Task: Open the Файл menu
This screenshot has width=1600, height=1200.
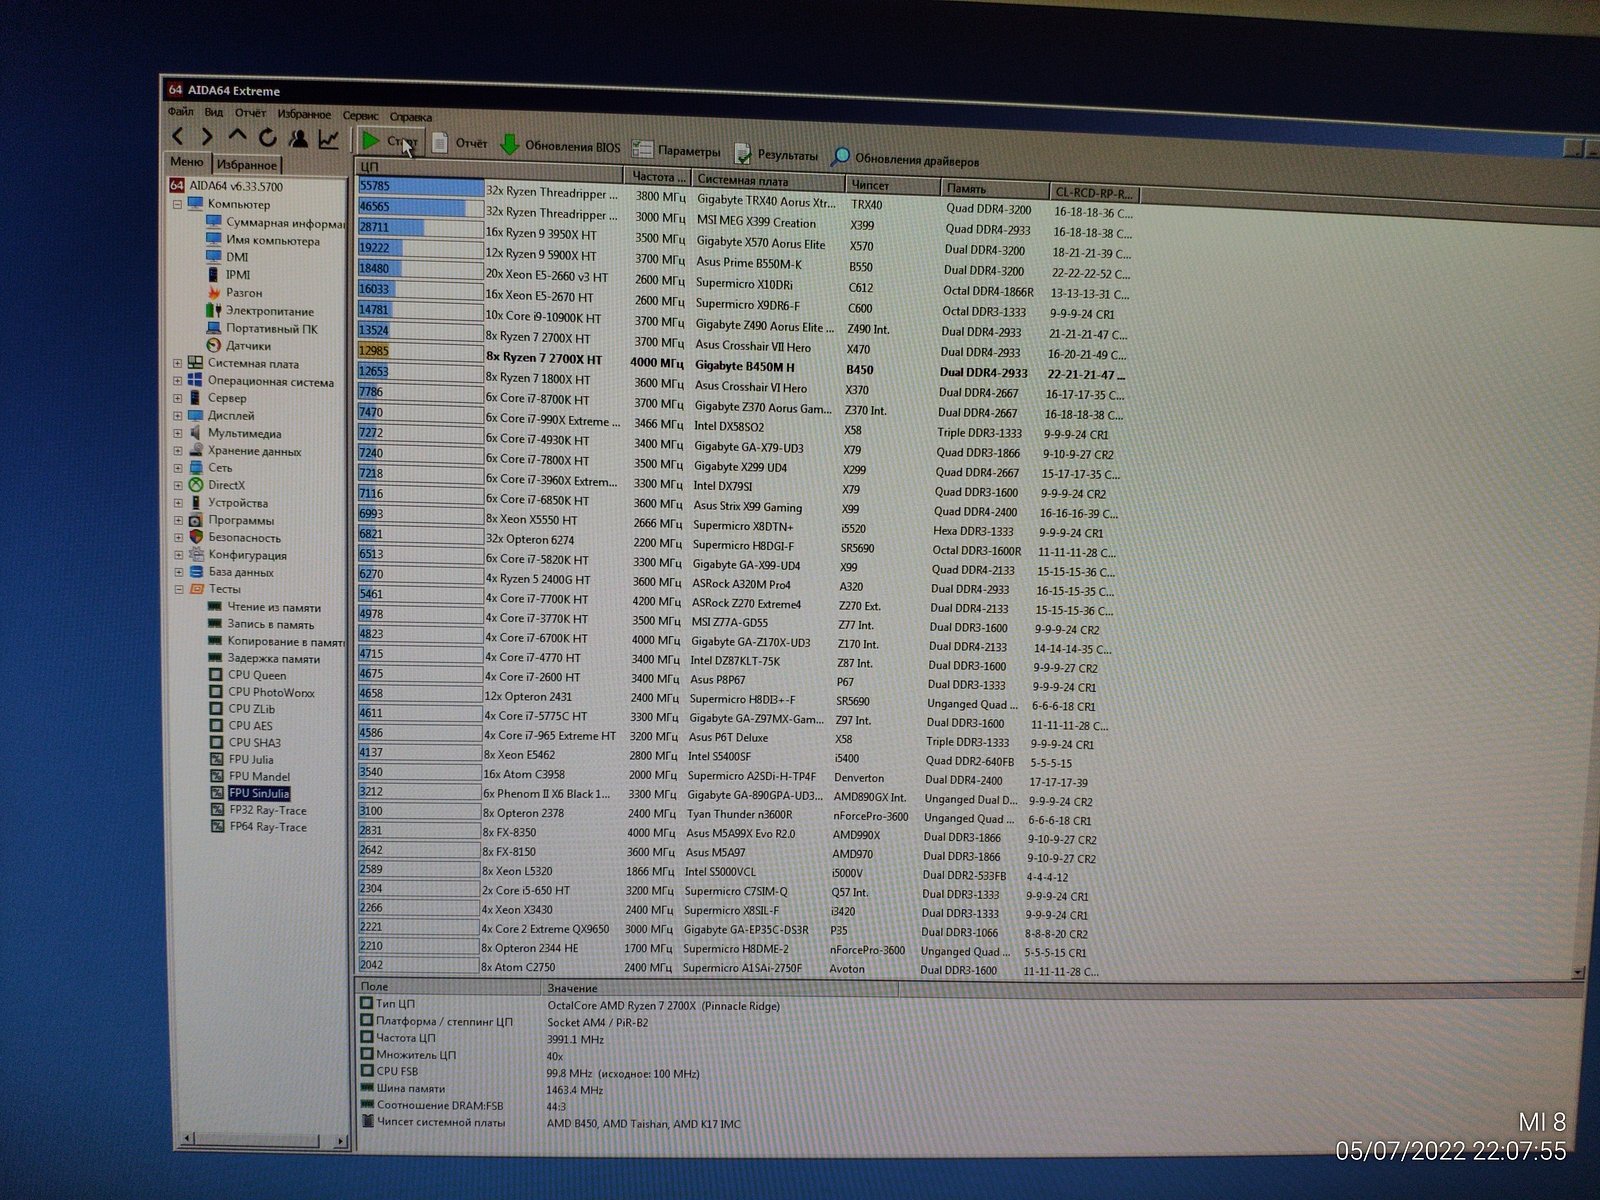Action: [181, 113]
